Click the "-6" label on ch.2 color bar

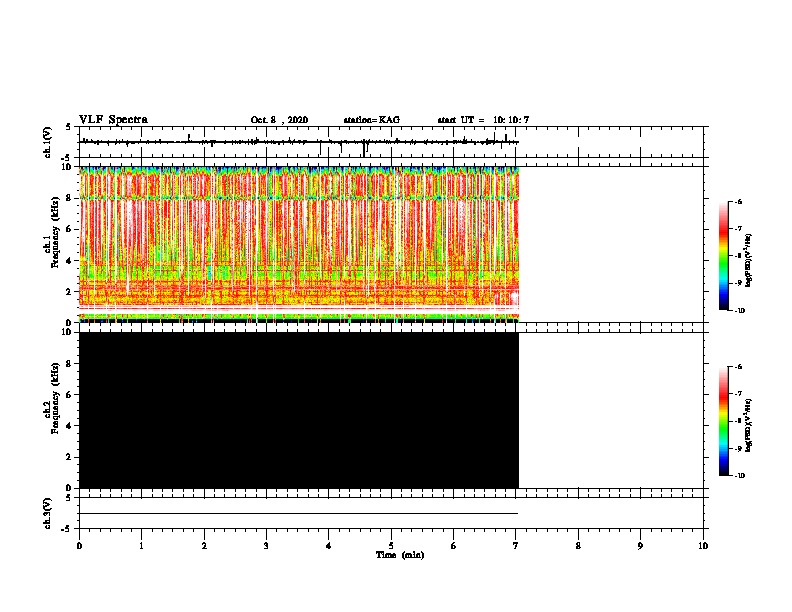tap(738, 367)
